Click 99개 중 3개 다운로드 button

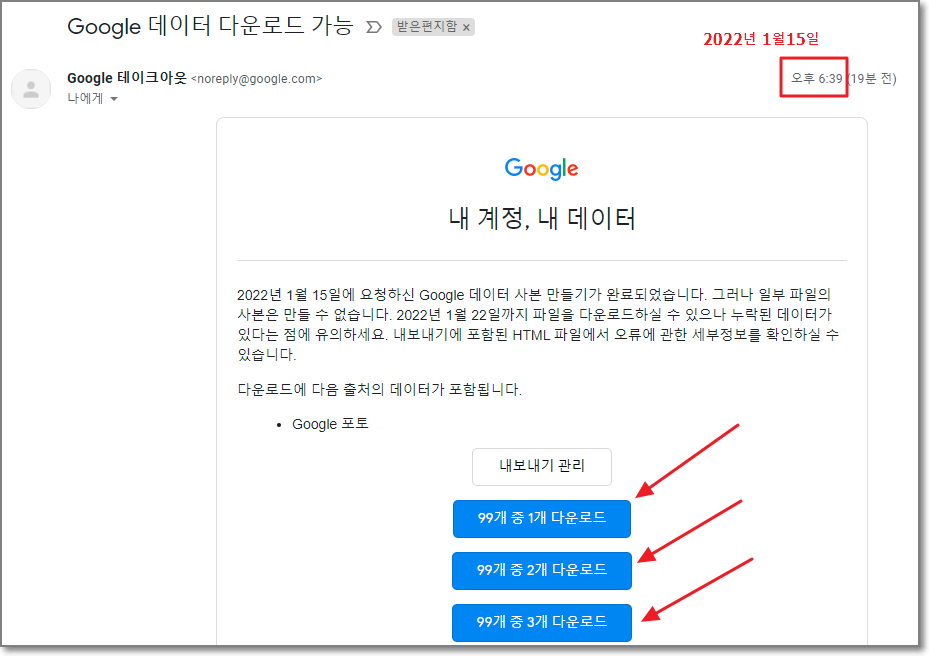(542, 622)
